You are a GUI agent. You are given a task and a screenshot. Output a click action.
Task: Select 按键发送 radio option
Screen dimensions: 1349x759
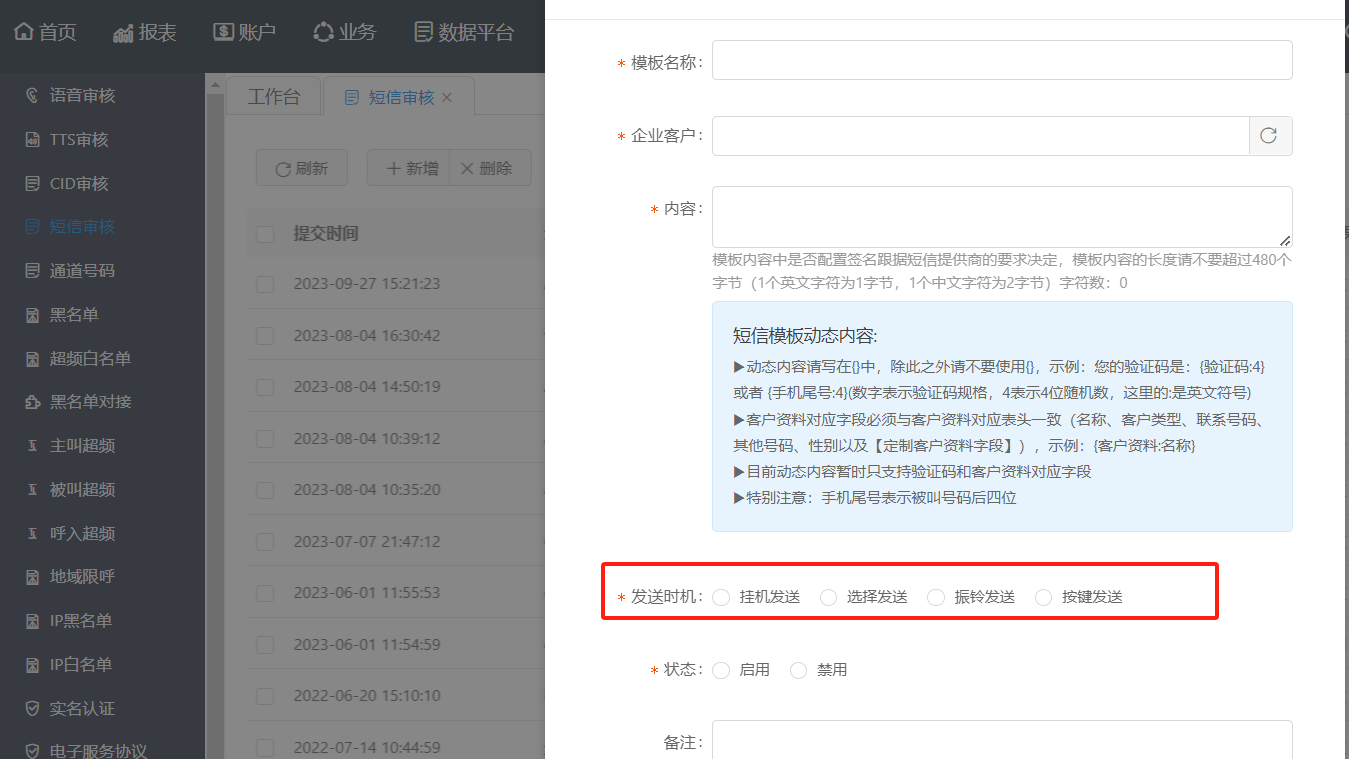[1043, 598]
